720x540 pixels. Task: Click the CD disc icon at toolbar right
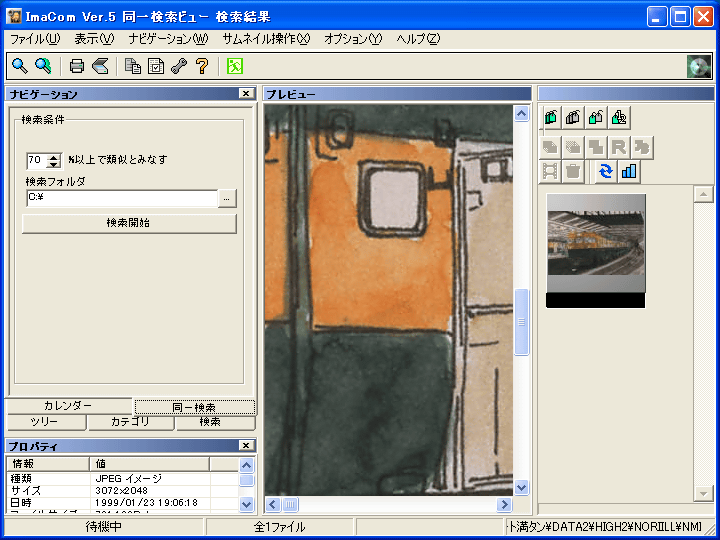click(x=698, y=67)
